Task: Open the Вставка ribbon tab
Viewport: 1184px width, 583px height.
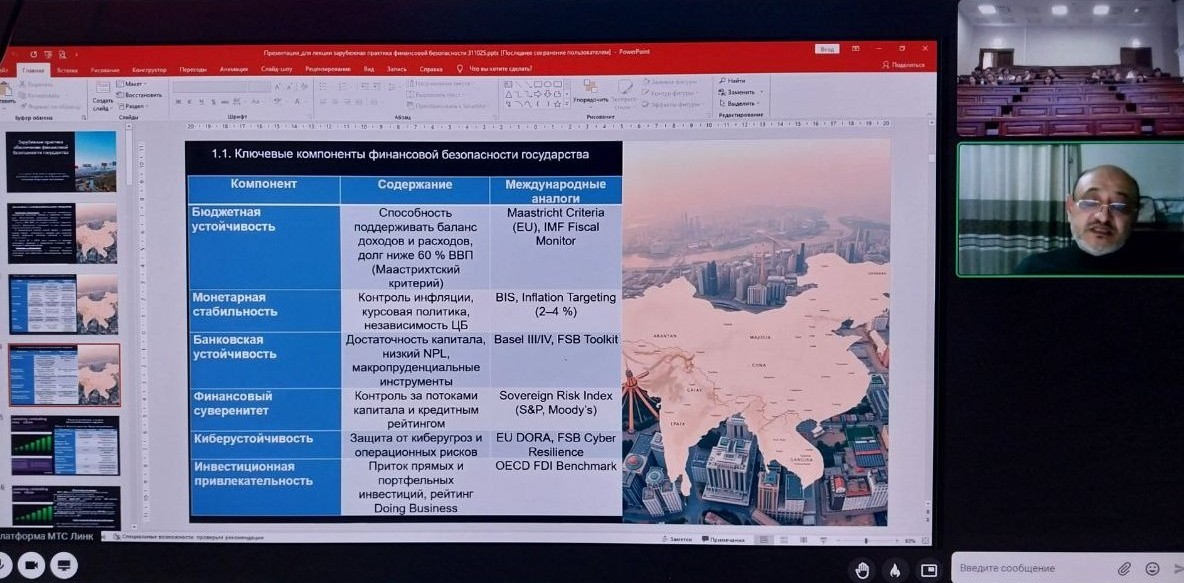Action: point(67,70)
